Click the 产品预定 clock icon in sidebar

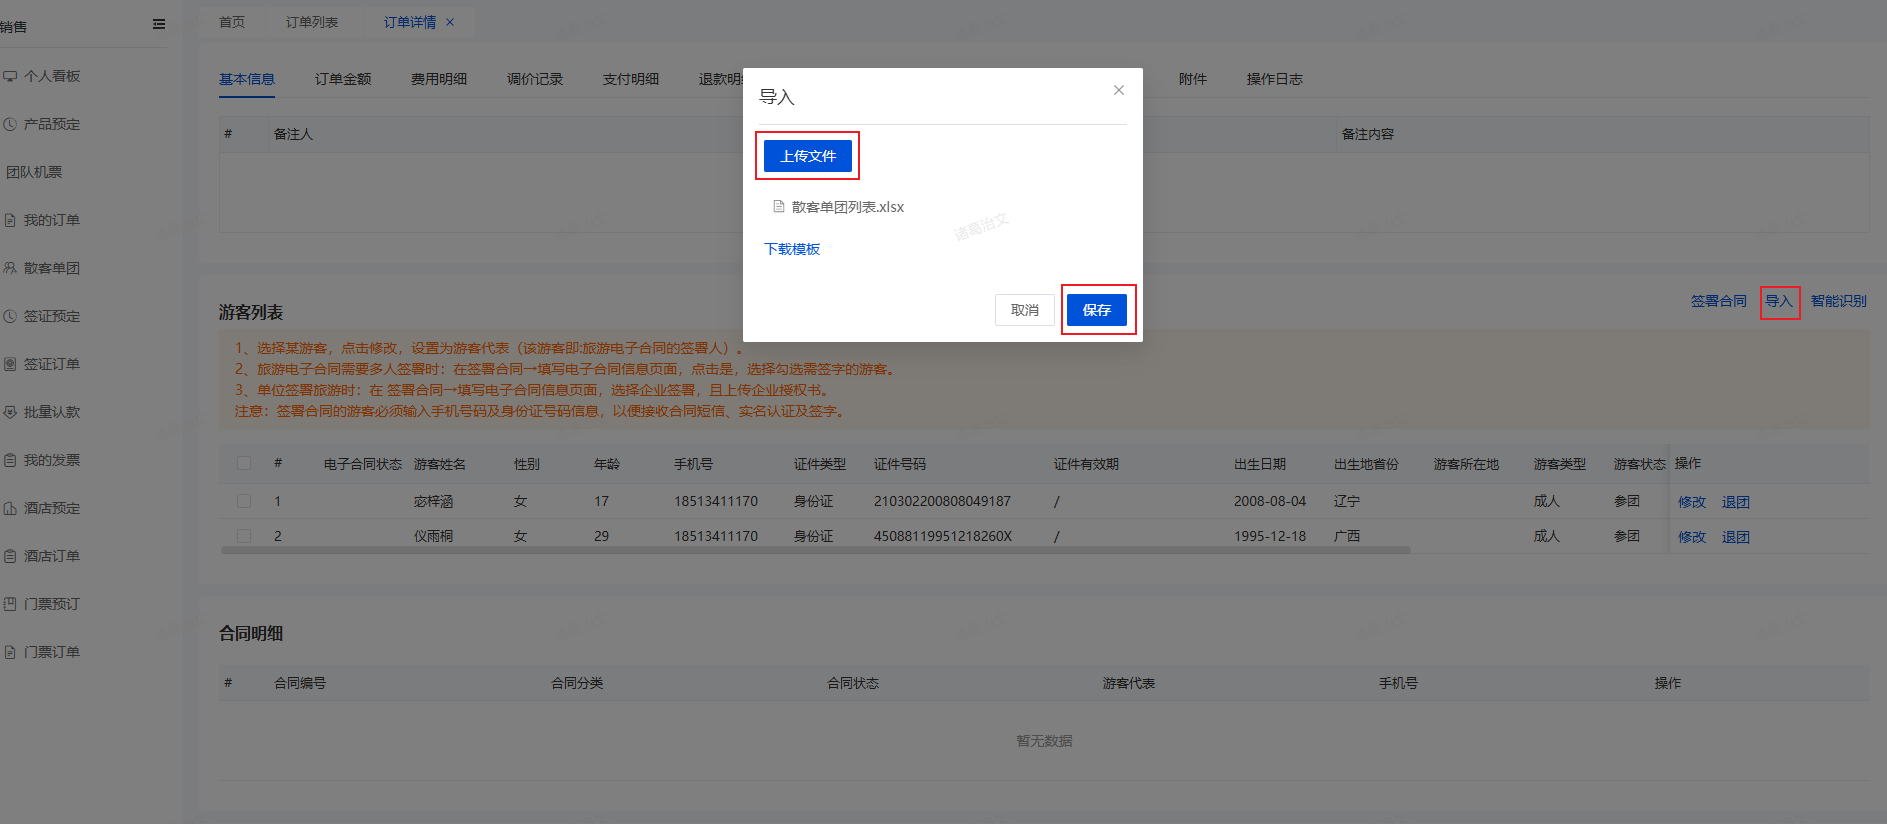tap(10, 124)
